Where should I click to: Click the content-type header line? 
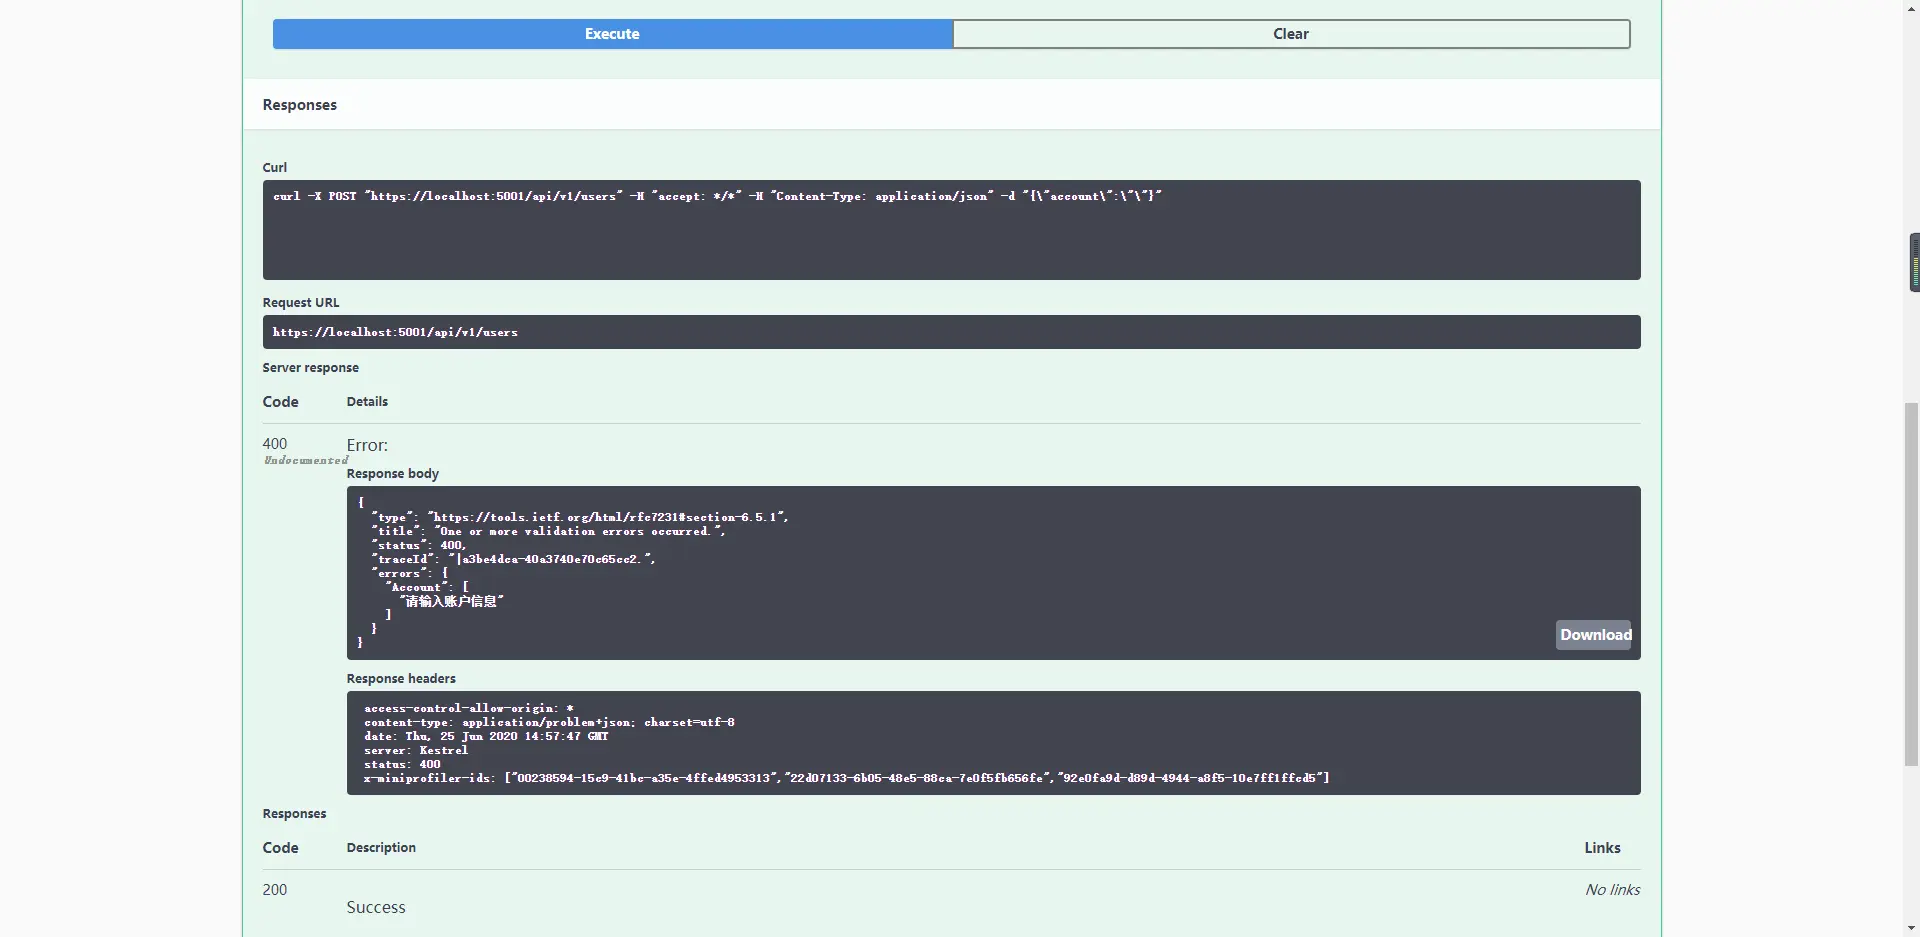(x=549, y=722)
